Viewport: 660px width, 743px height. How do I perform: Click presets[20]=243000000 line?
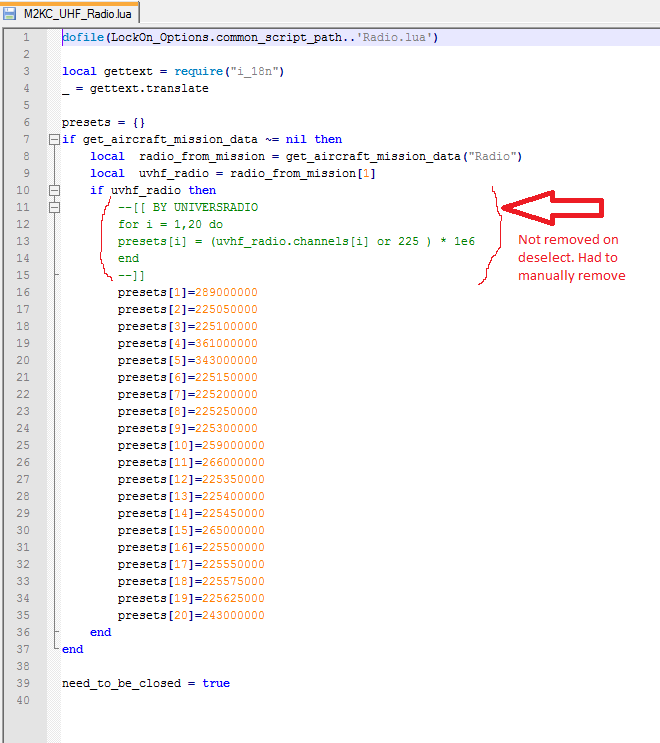pos(191,616)
